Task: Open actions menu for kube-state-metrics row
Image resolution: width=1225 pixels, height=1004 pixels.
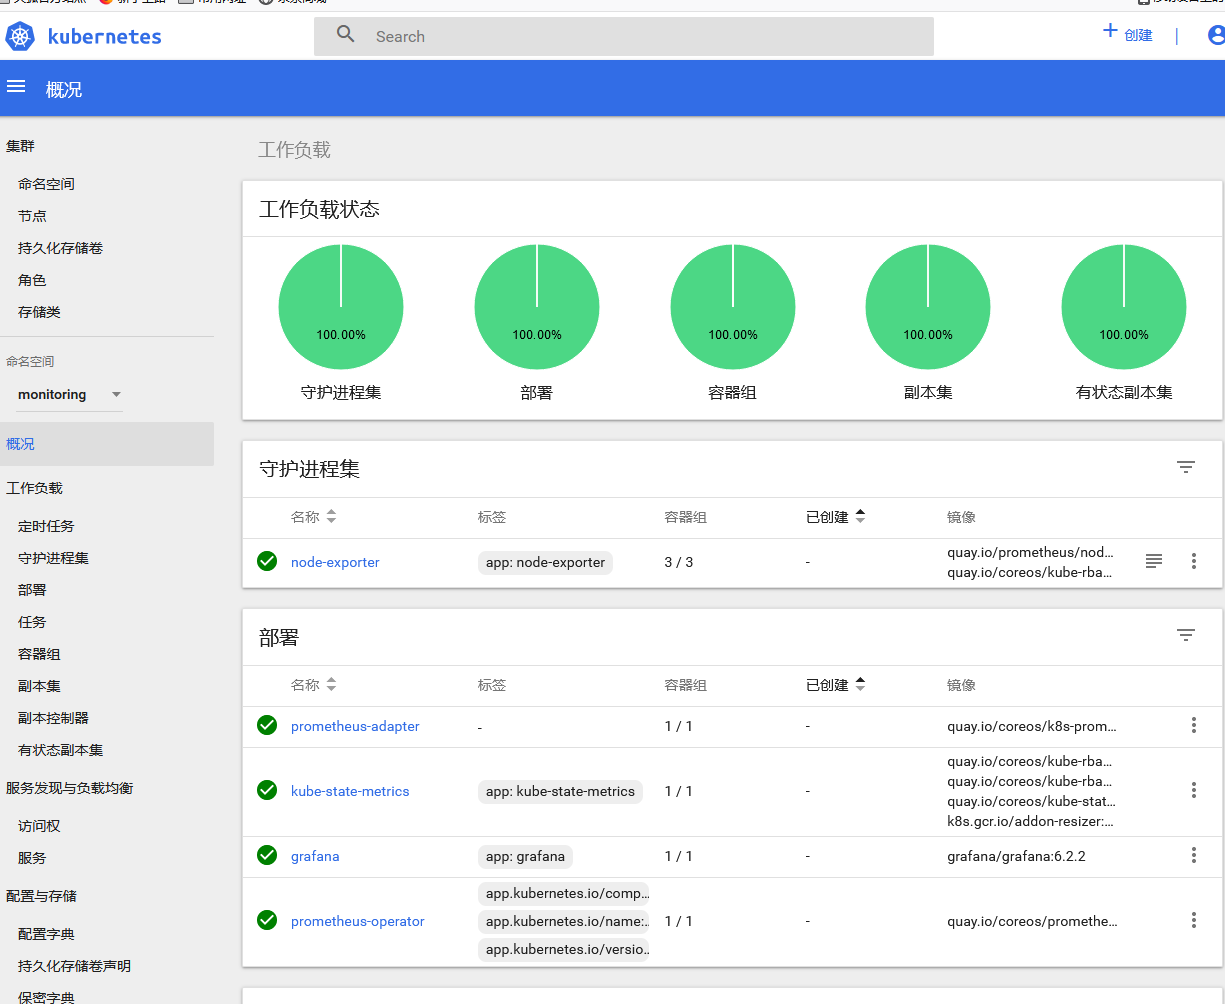Action: 1194,790
